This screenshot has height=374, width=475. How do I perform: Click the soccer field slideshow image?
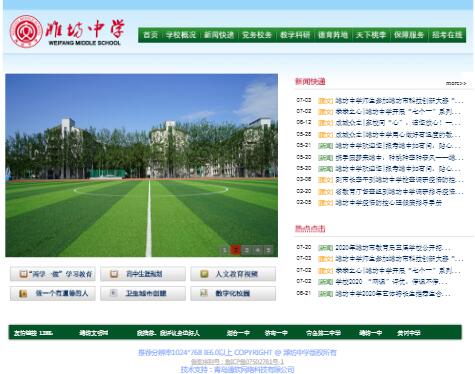141,165
